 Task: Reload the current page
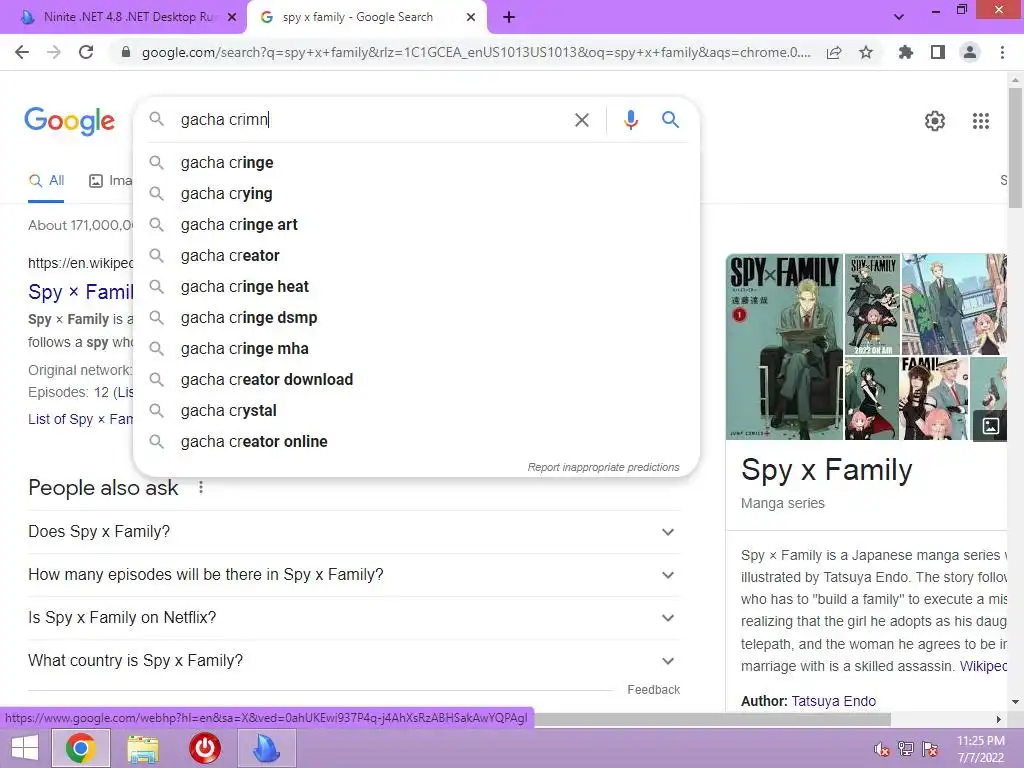coord(86,52)
